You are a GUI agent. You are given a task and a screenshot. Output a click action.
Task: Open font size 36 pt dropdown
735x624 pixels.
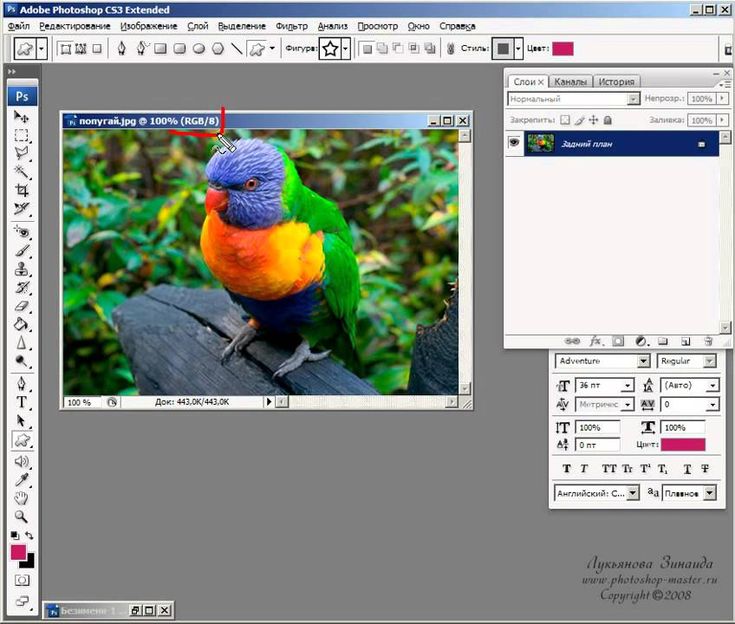coord(628,385)
